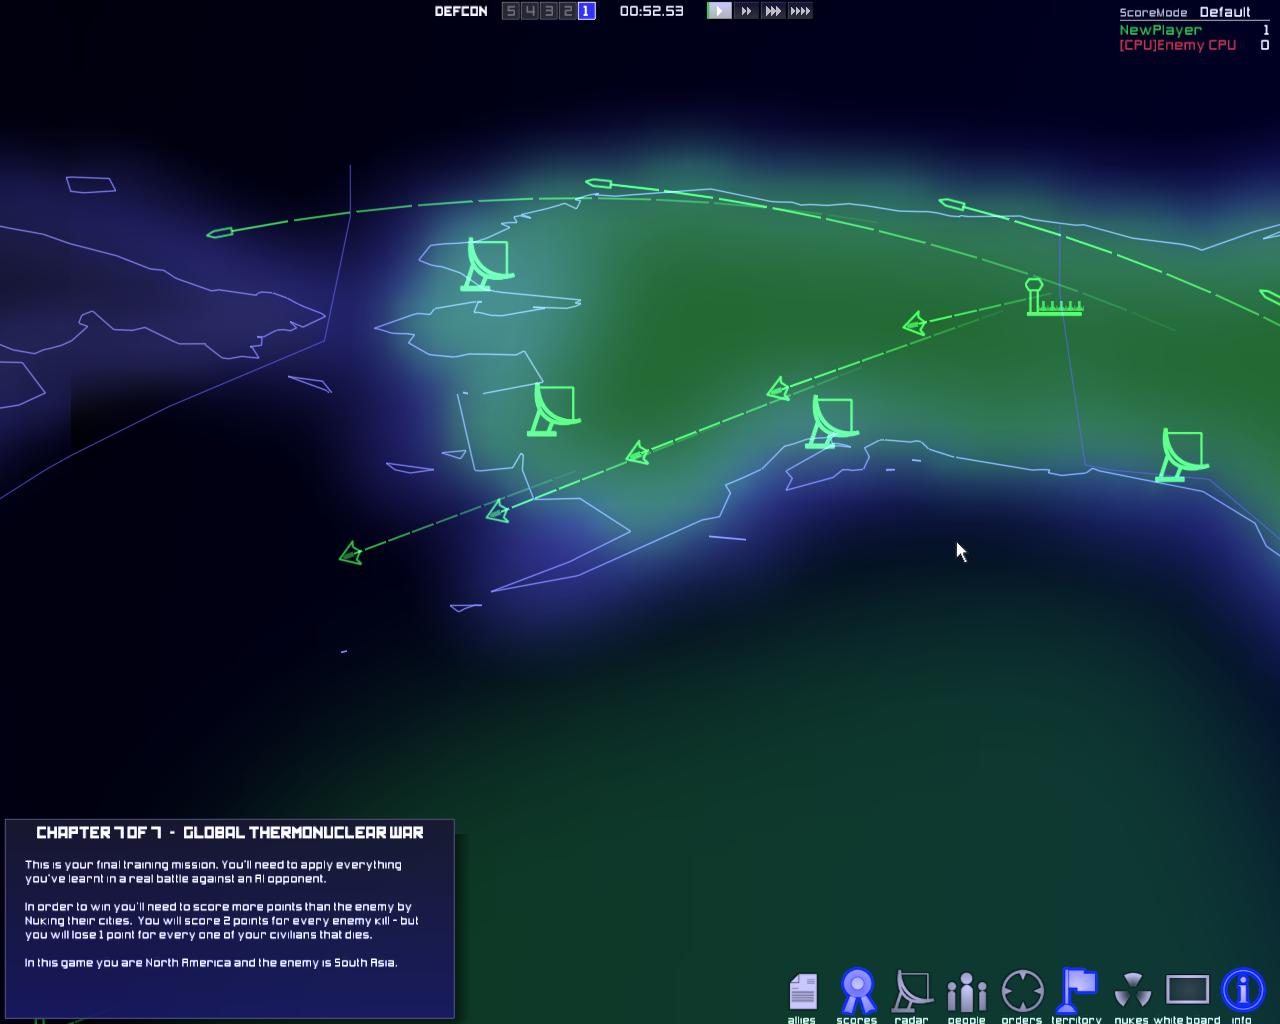Select the westernmost ship over Siberia
The height and width of the screenshot is (1024, 1280).
[220, 233]
